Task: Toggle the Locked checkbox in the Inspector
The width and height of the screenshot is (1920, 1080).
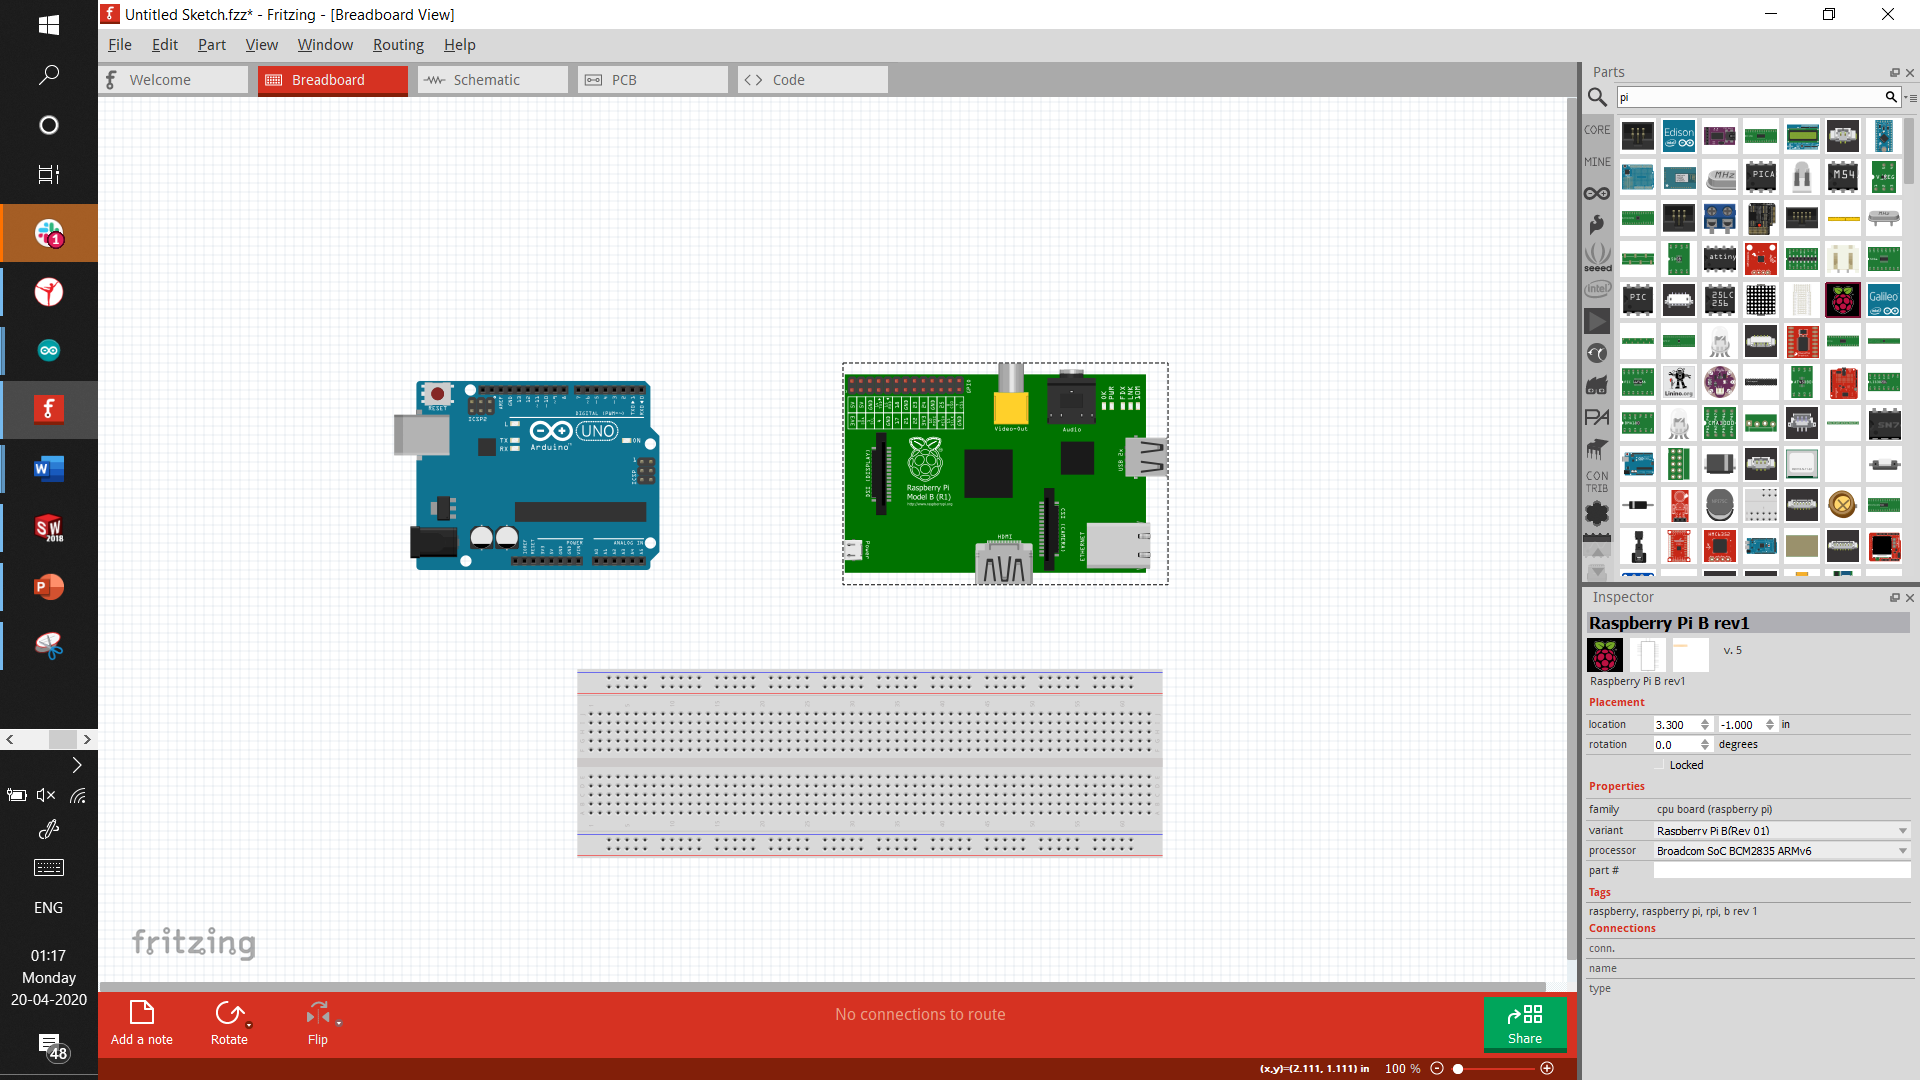Action: 1659,765
